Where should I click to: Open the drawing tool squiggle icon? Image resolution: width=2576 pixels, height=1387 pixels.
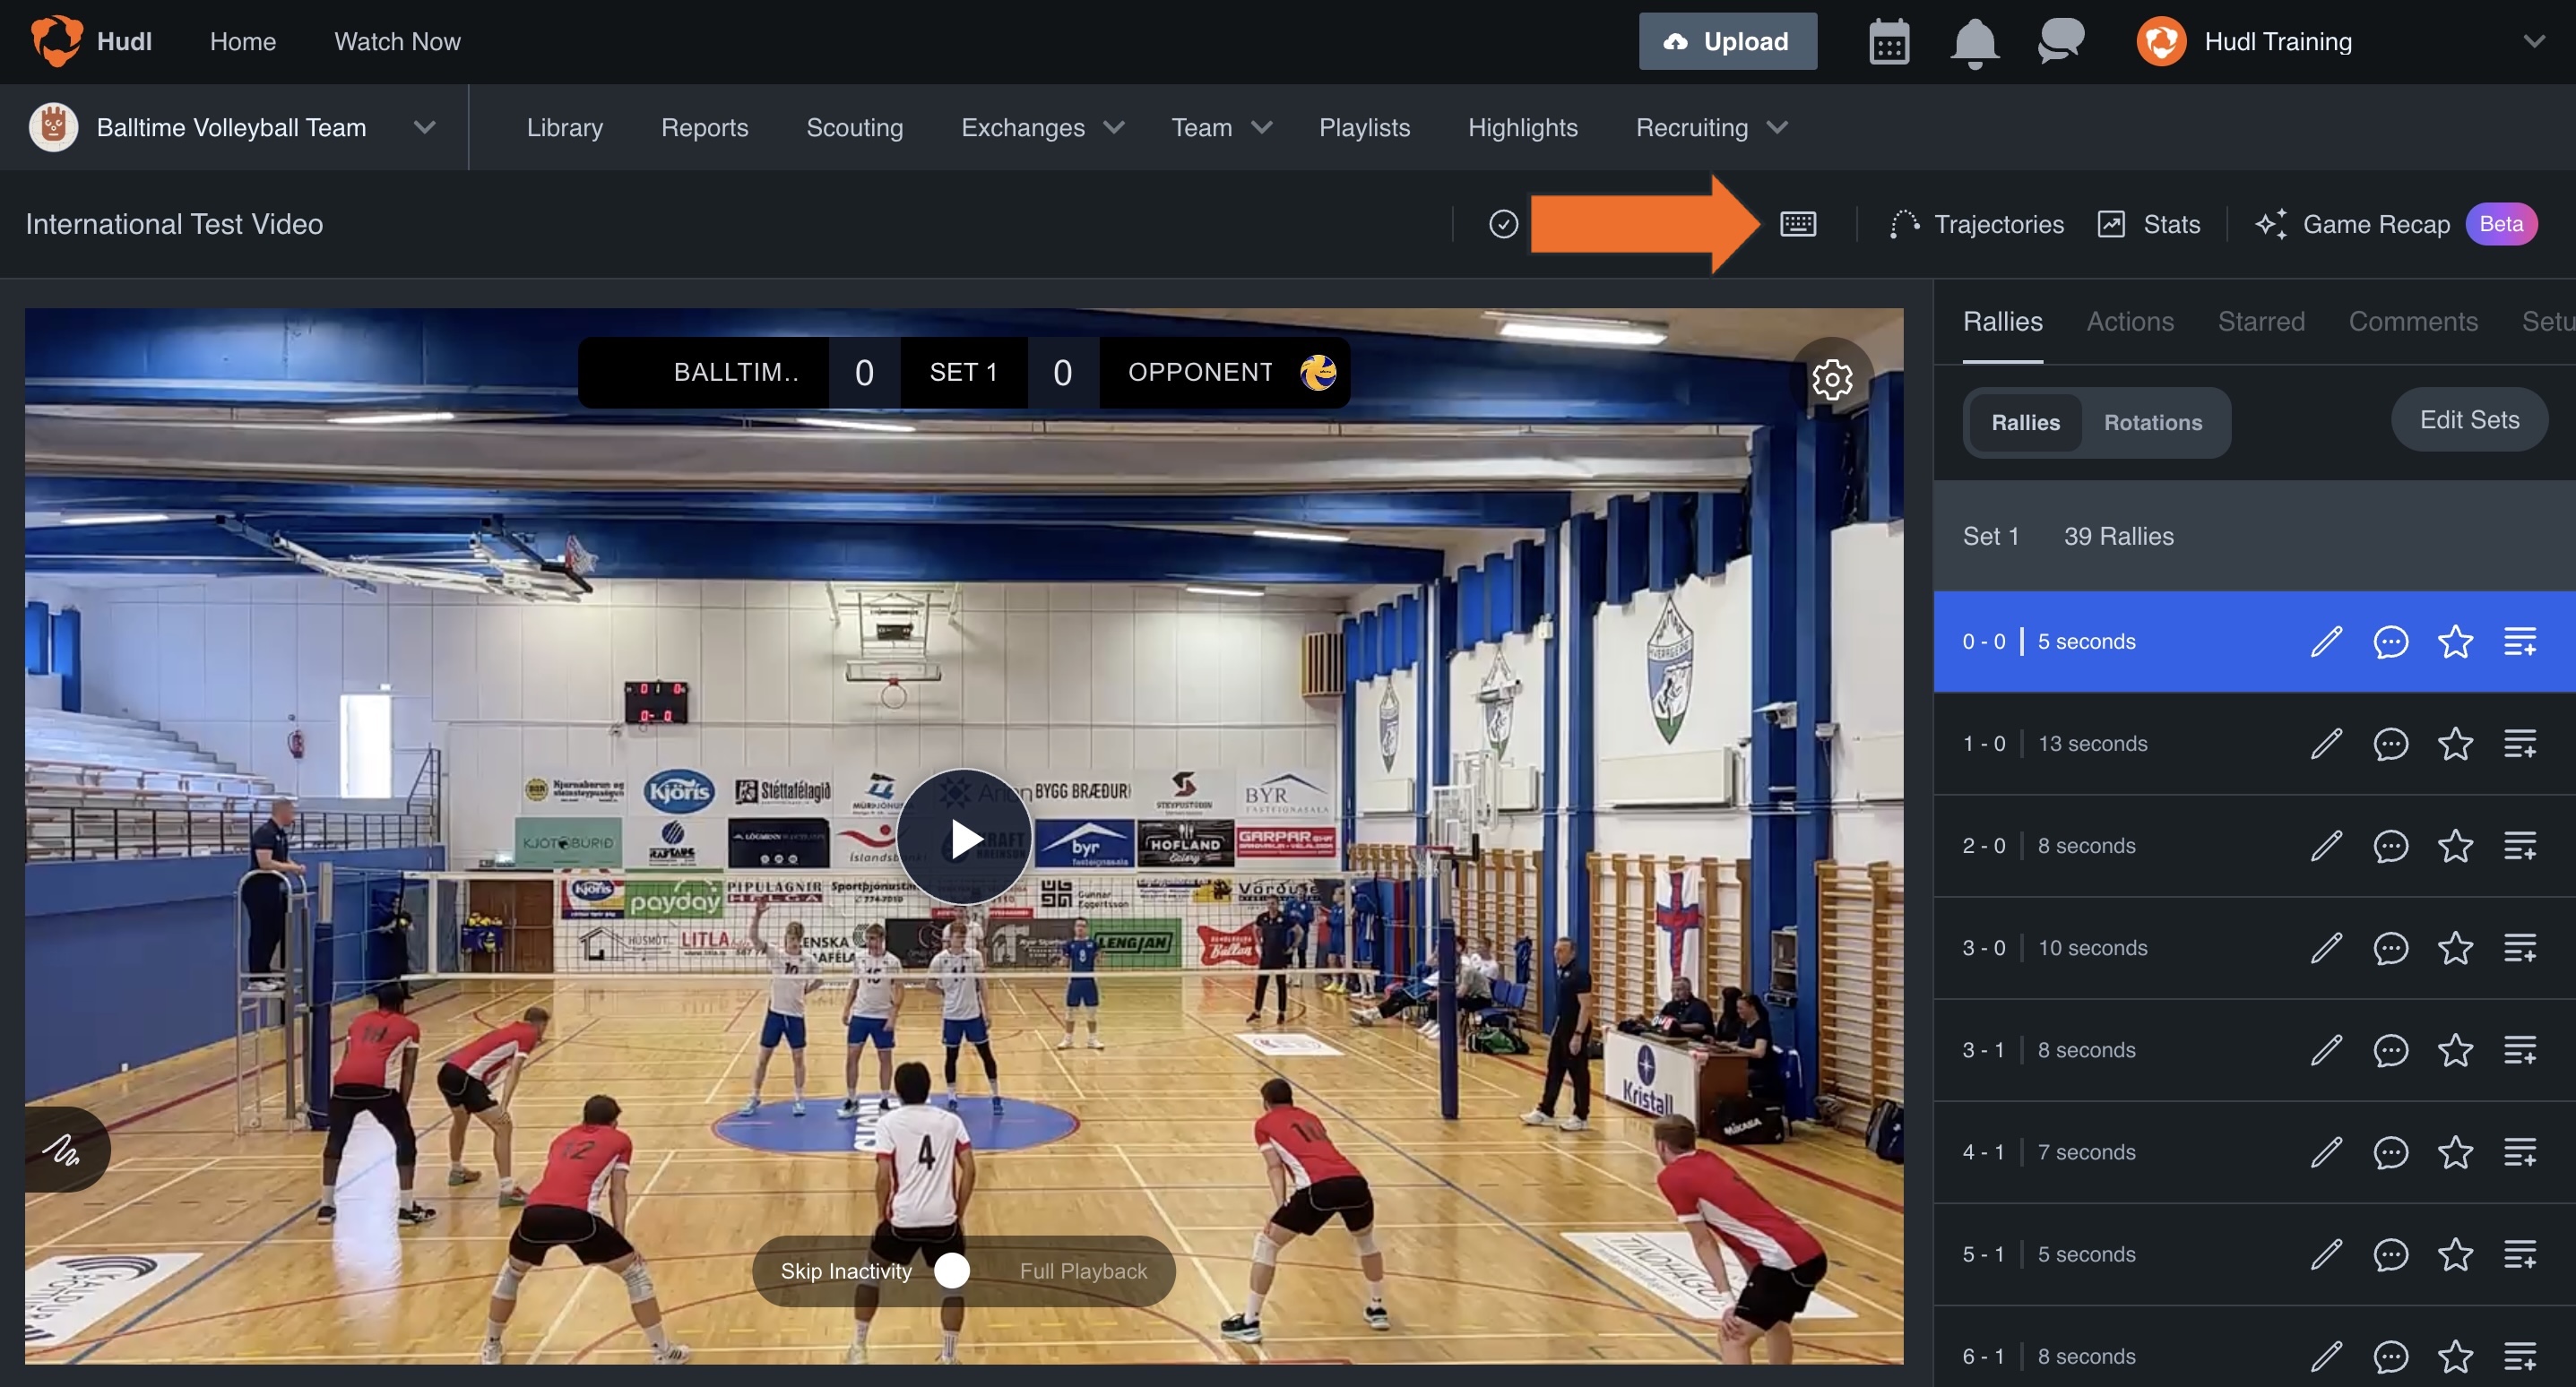(x=62, y=1150)
